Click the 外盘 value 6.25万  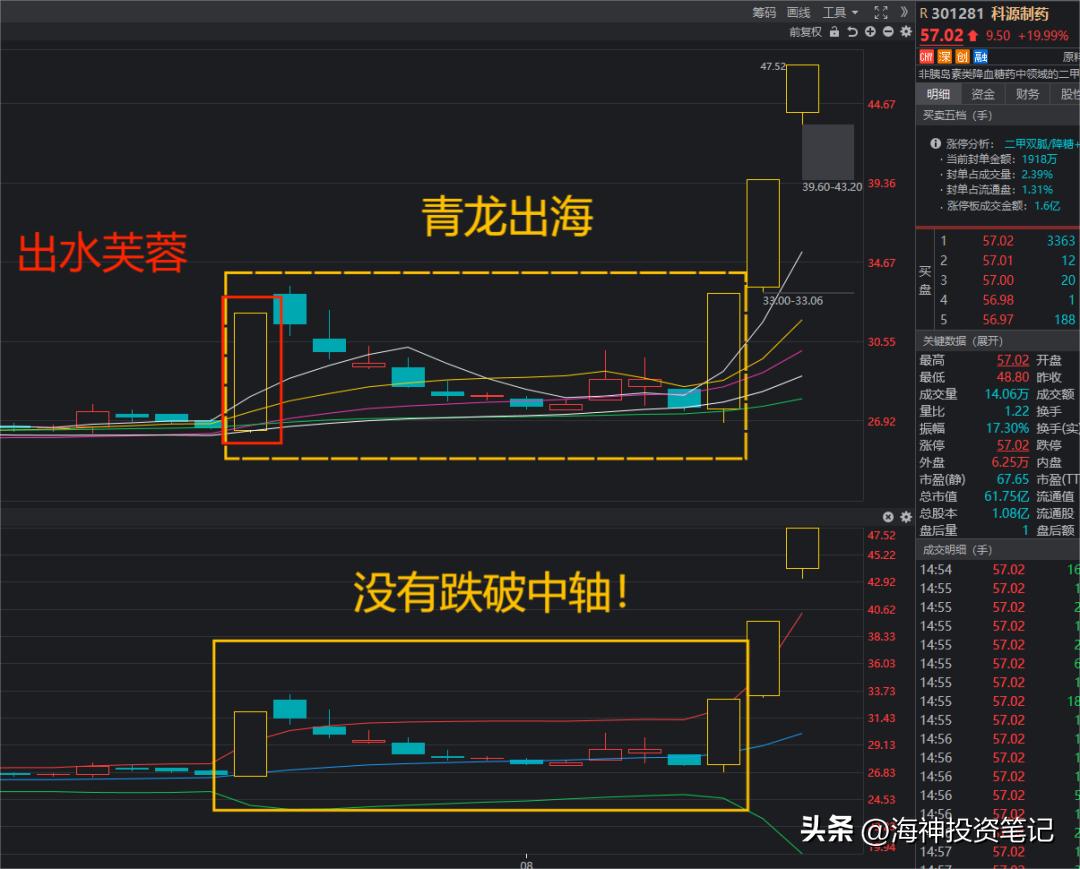click(1010, 463)
